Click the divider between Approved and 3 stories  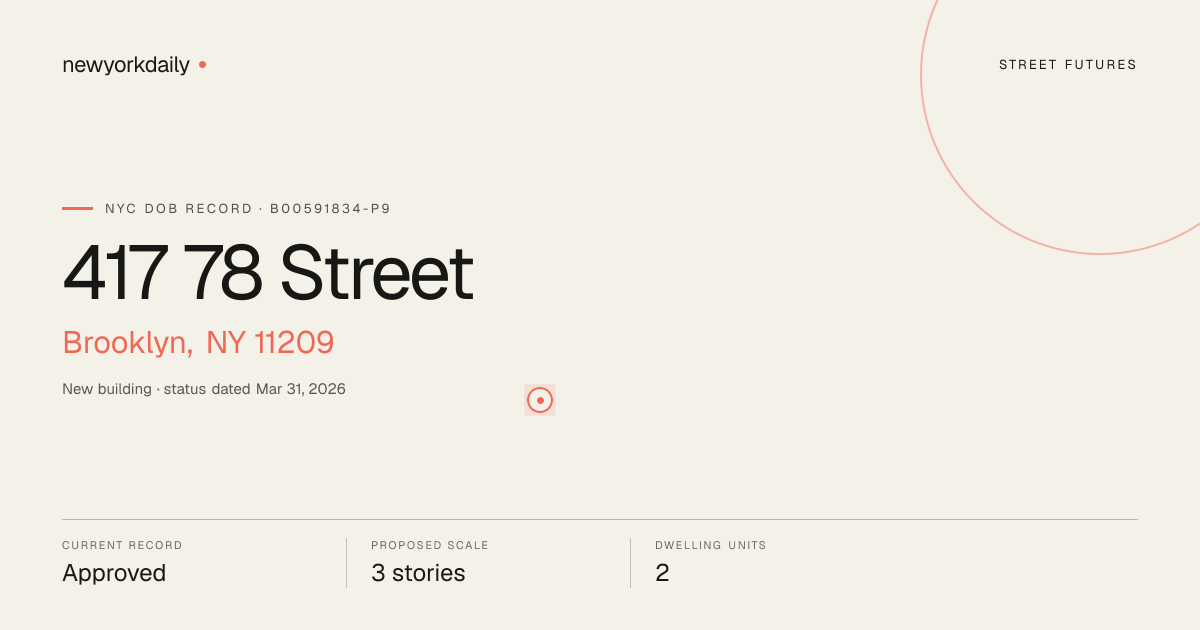[x=346, y=563]
